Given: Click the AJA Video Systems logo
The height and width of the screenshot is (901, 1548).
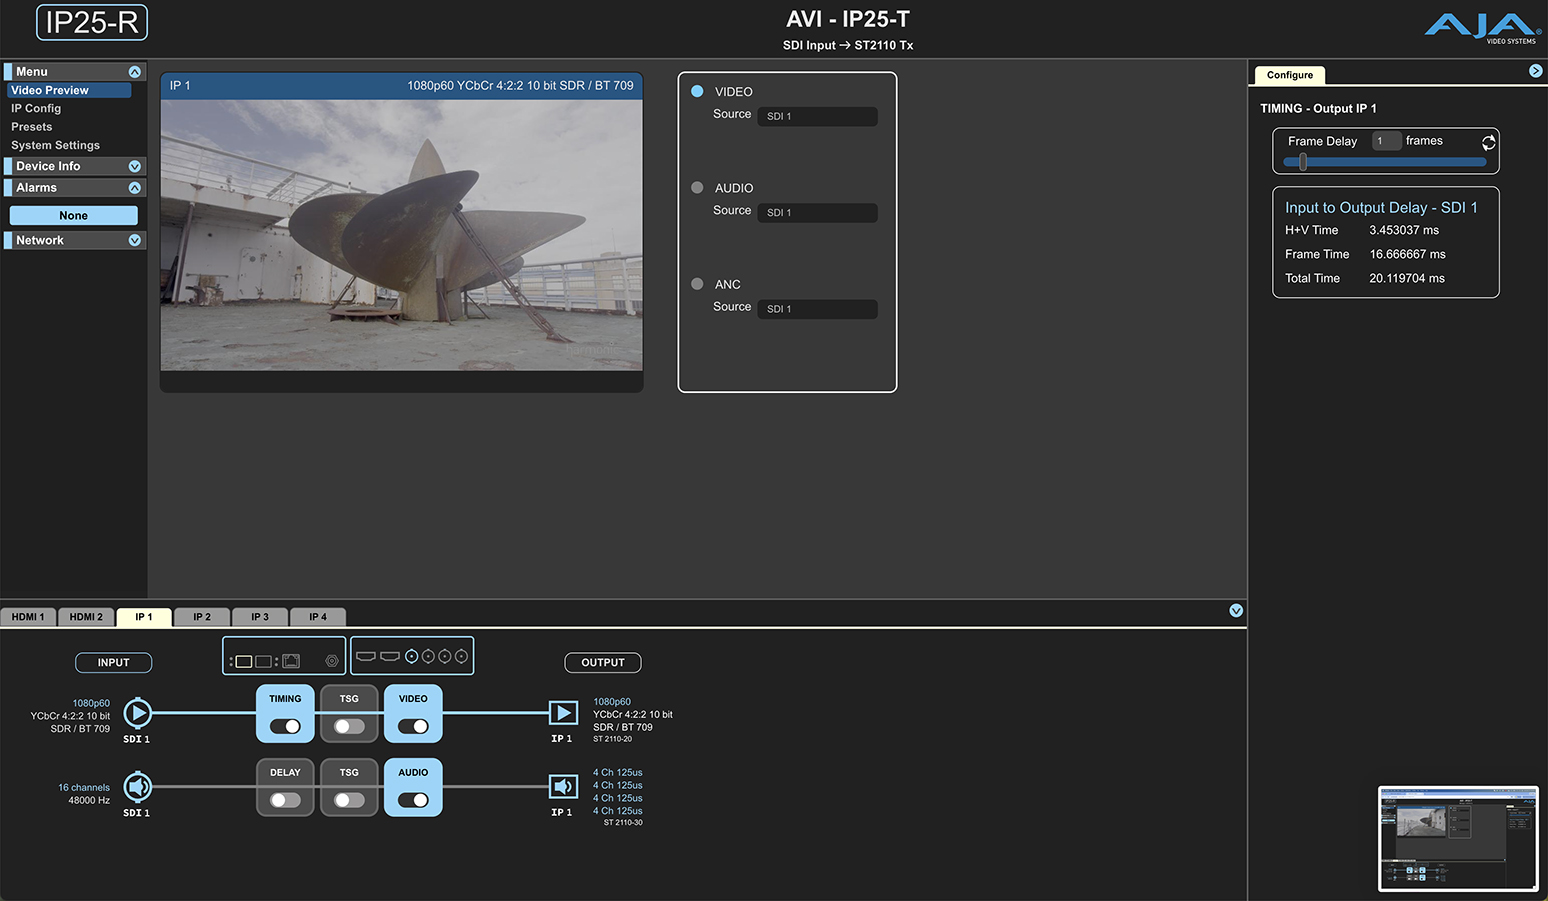Looking at the screenshot, I should tap(1482, 27).
